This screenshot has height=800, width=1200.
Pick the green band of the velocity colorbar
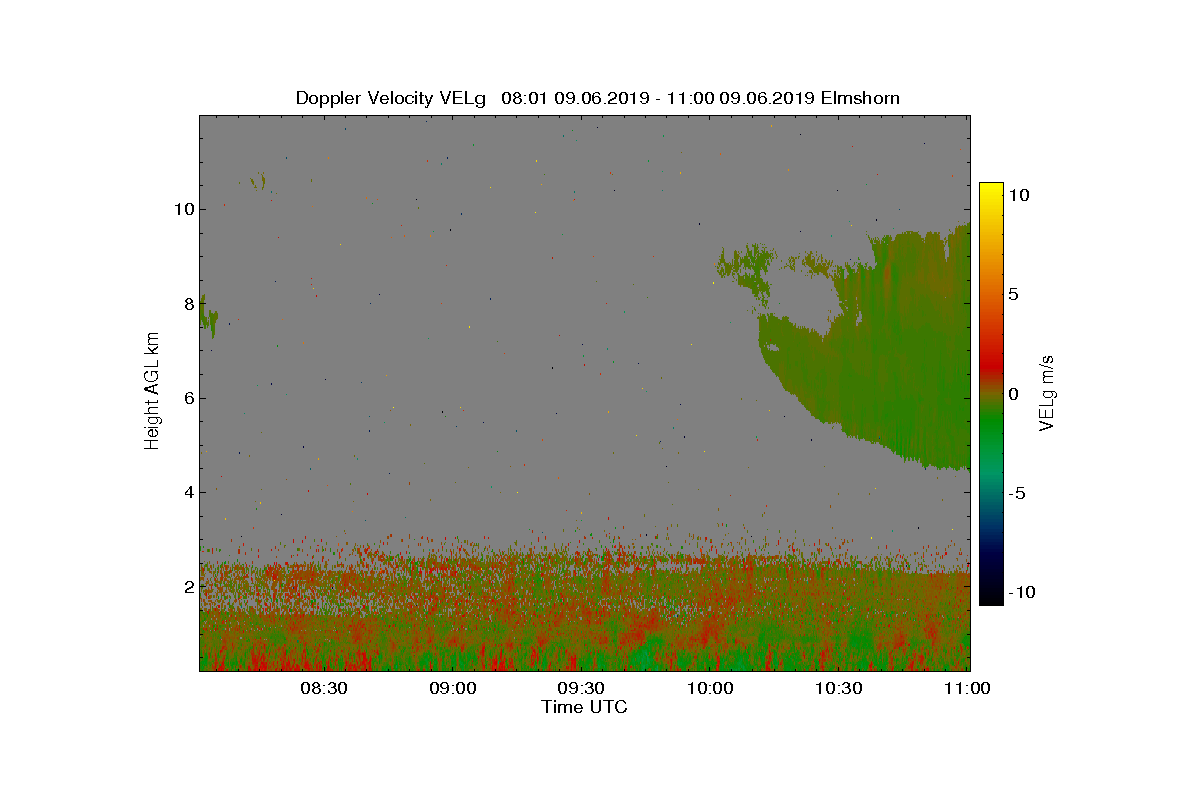pos(991,425)
